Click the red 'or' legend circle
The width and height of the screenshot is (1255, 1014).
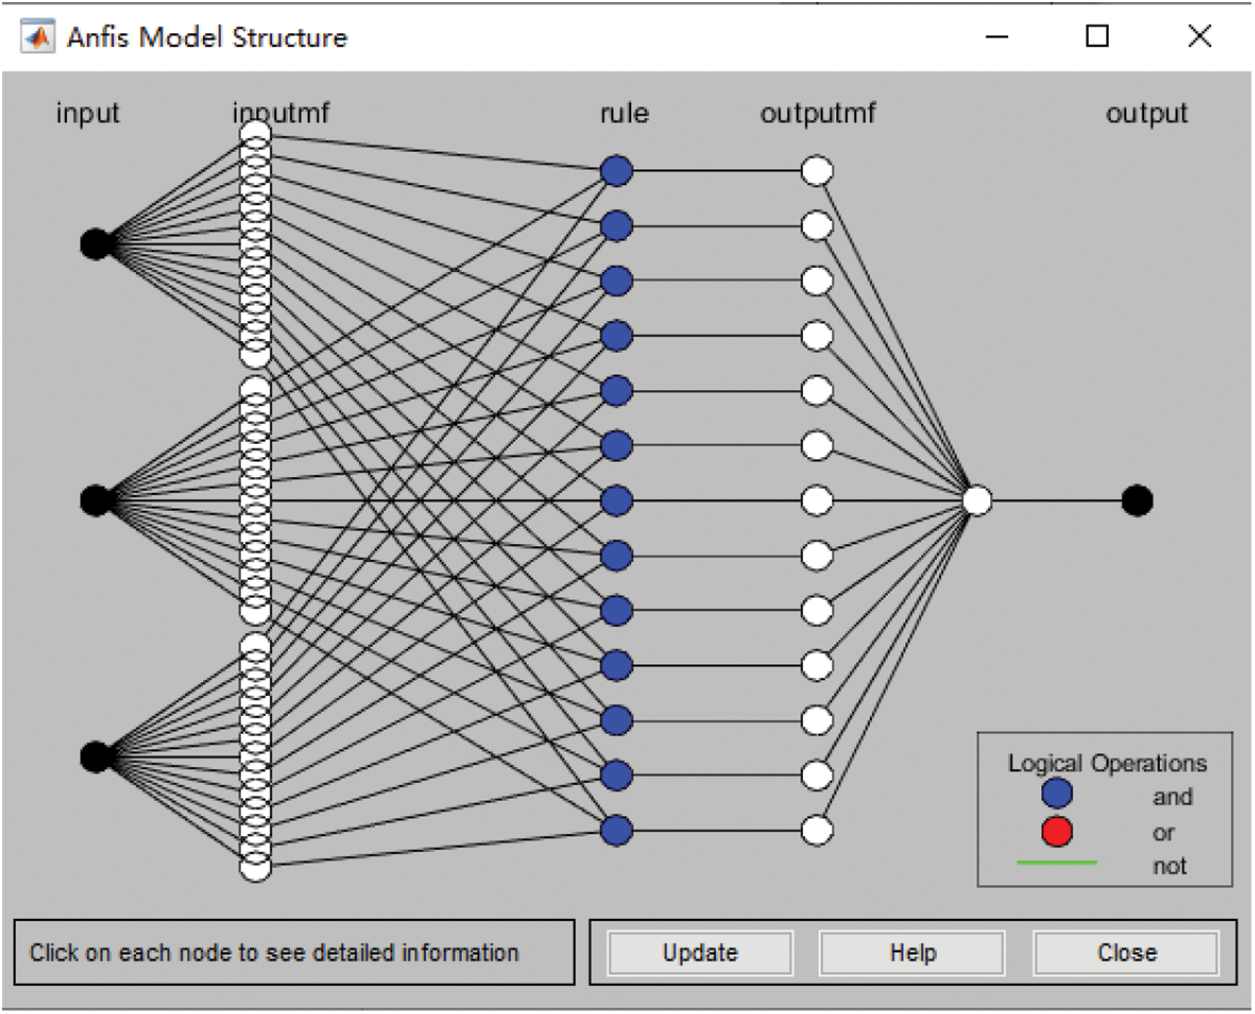tap(1057, 831)
